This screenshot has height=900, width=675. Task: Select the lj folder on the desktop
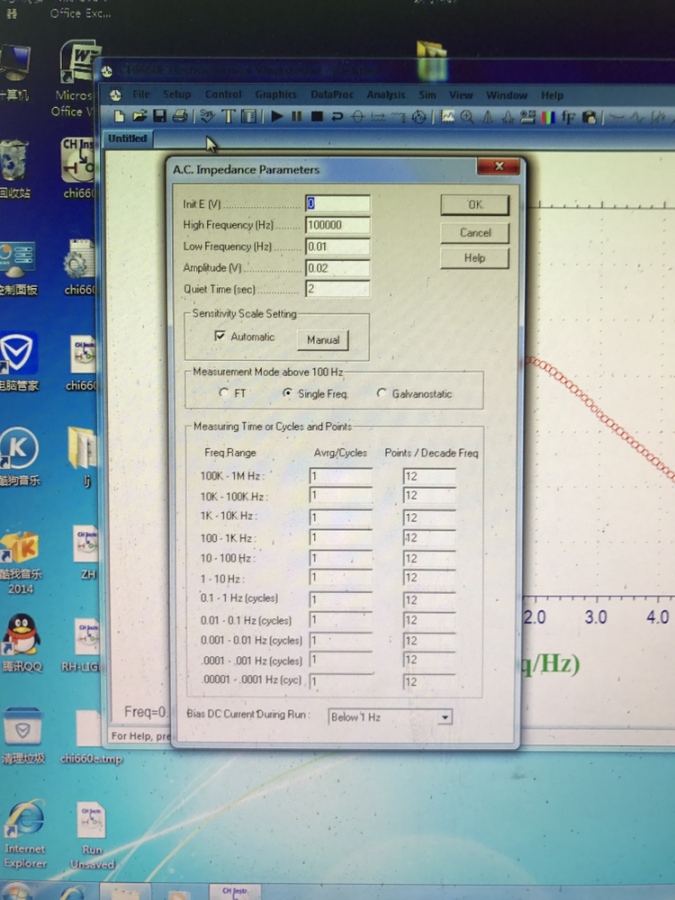click(x=84, y=457)
